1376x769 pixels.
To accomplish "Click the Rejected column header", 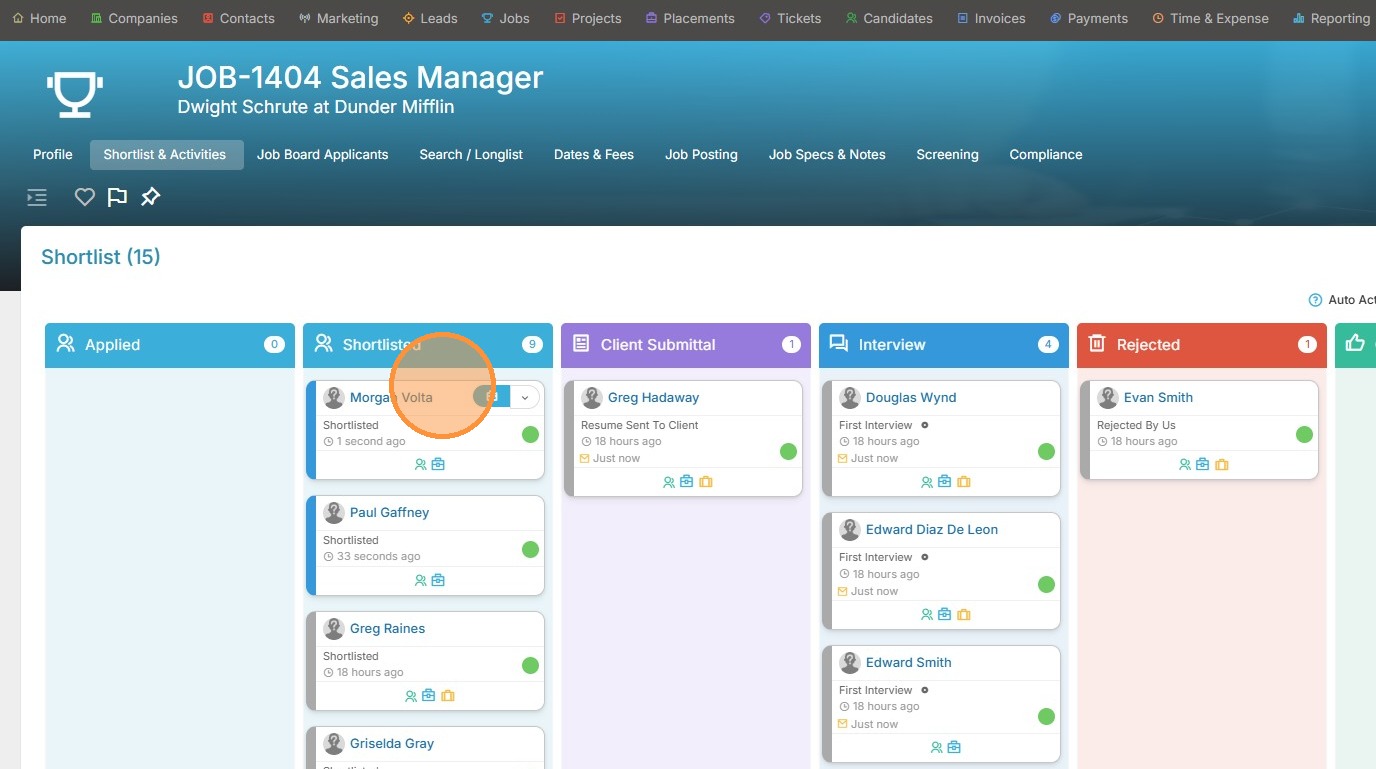I will (1202, 345).
